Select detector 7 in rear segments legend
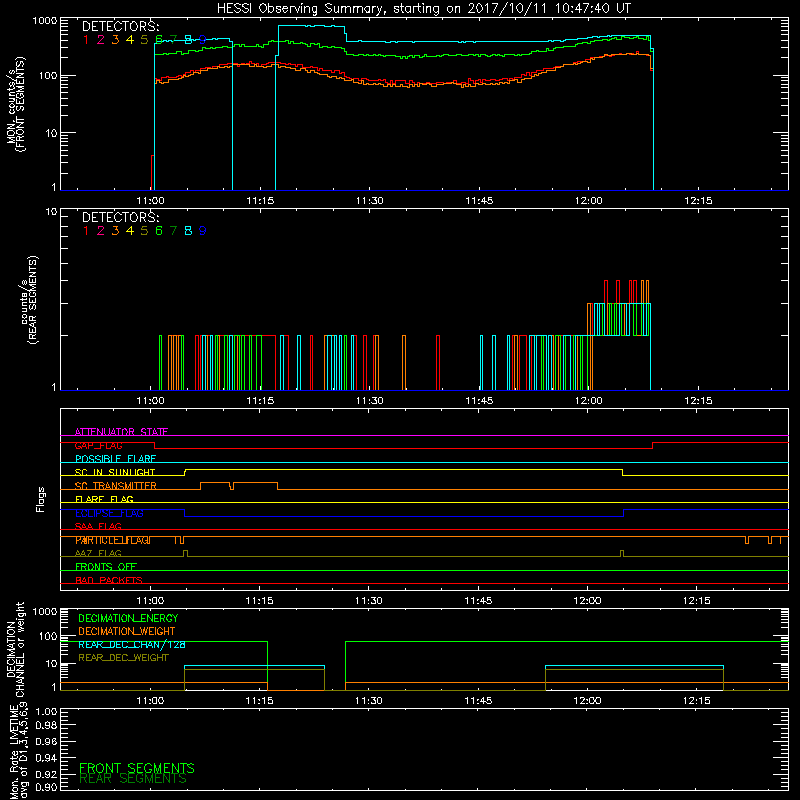The height and width of the screenshot is (800, 800). pyautogui.click(x=173, y=231)
